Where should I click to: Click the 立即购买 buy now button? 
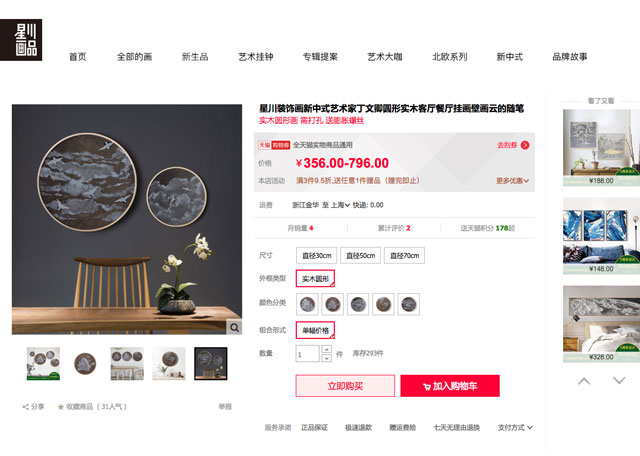point(345,386)
